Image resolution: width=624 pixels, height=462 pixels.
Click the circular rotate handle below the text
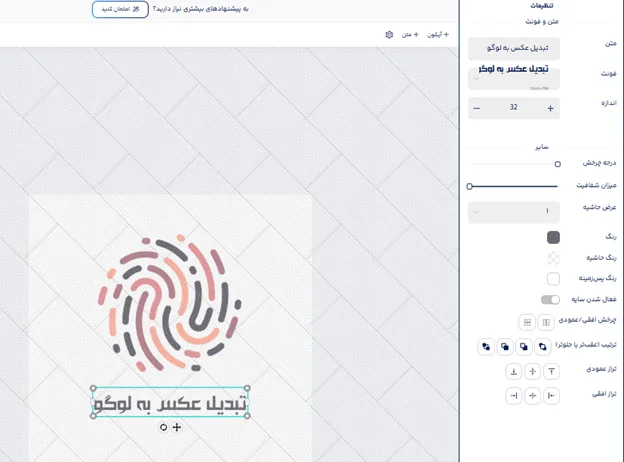click(163, 427)
